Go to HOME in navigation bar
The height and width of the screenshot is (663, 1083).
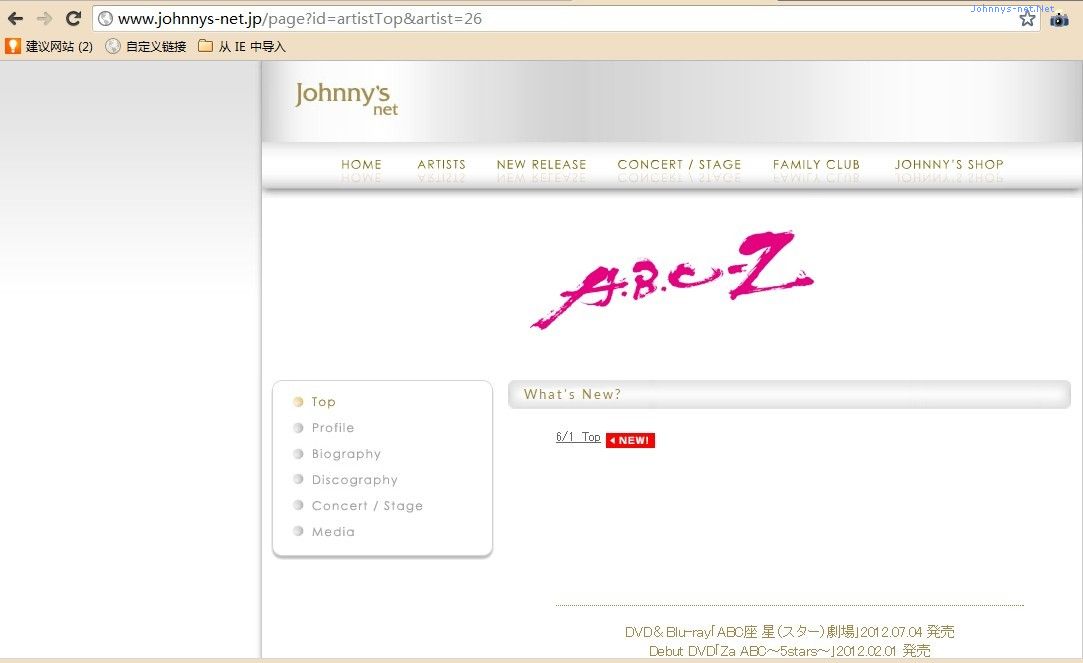pos(361,164)
